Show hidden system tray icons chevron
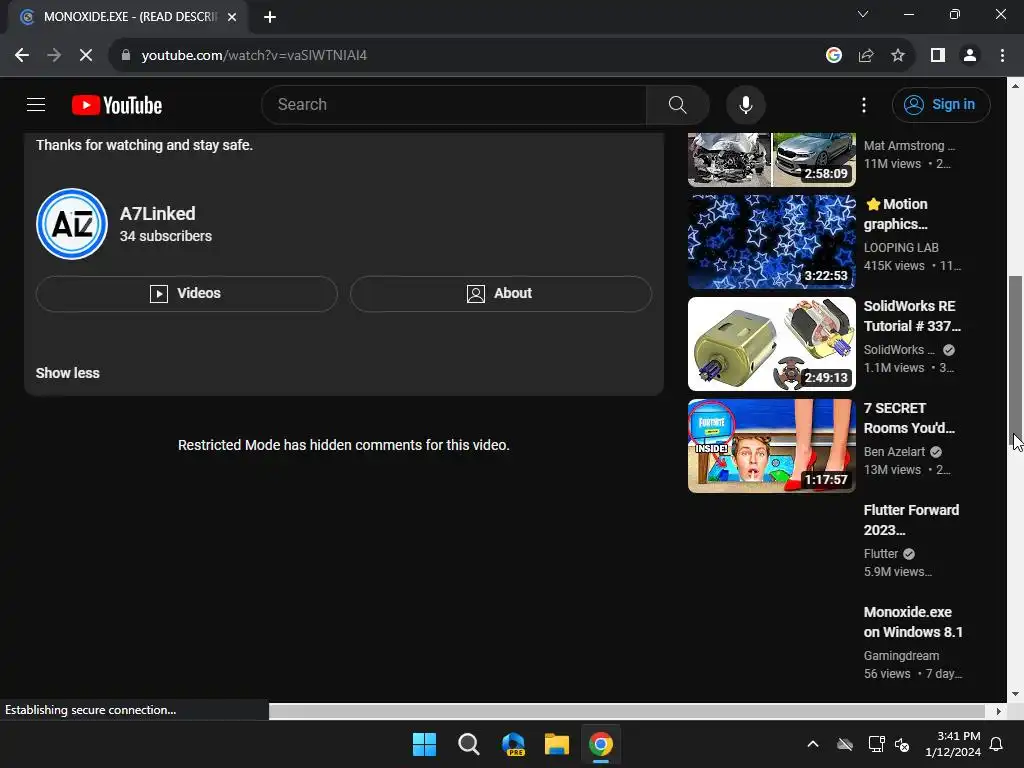This screenshot has height=768, width=1024. 812,744
